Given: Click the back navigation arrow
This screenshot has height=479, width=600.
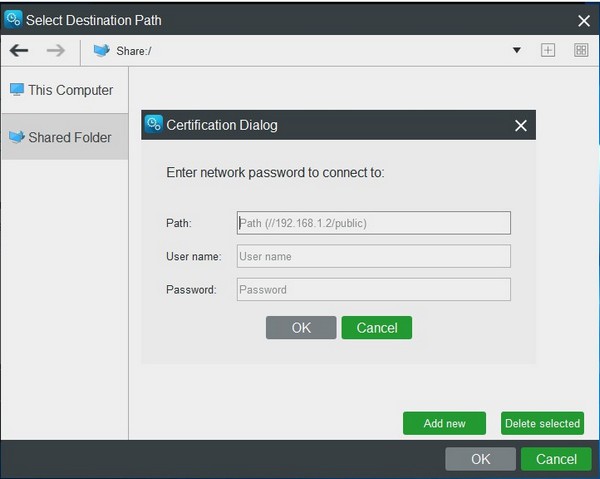Looking at the screenshot, I should tap(19, 50).
